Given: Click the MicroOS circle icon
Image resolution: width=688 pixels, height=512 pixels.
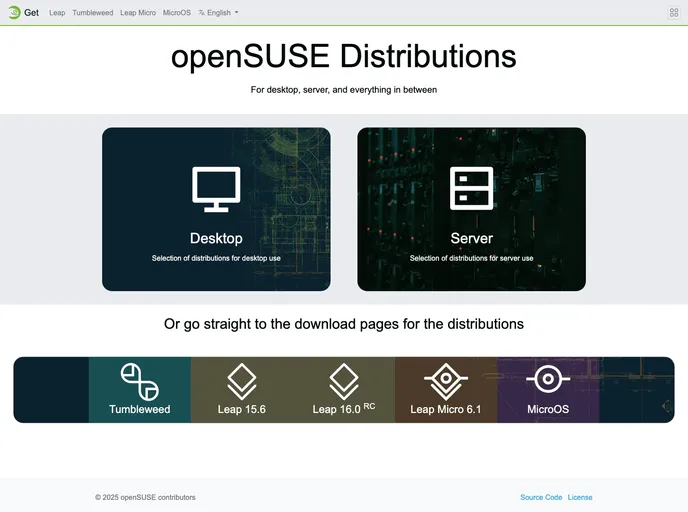Looking at the screenshot, I should (x=548, y=379).
